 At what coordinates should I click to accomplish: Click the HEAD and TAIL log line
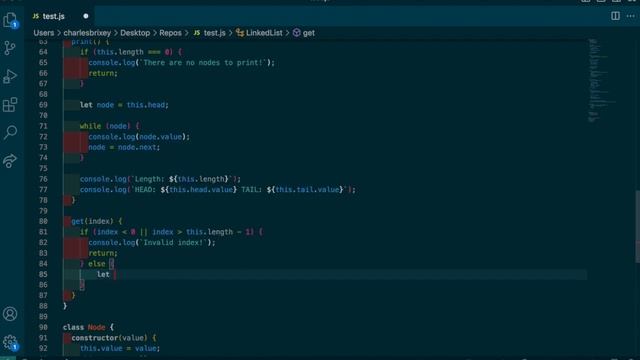pos(218,190)
